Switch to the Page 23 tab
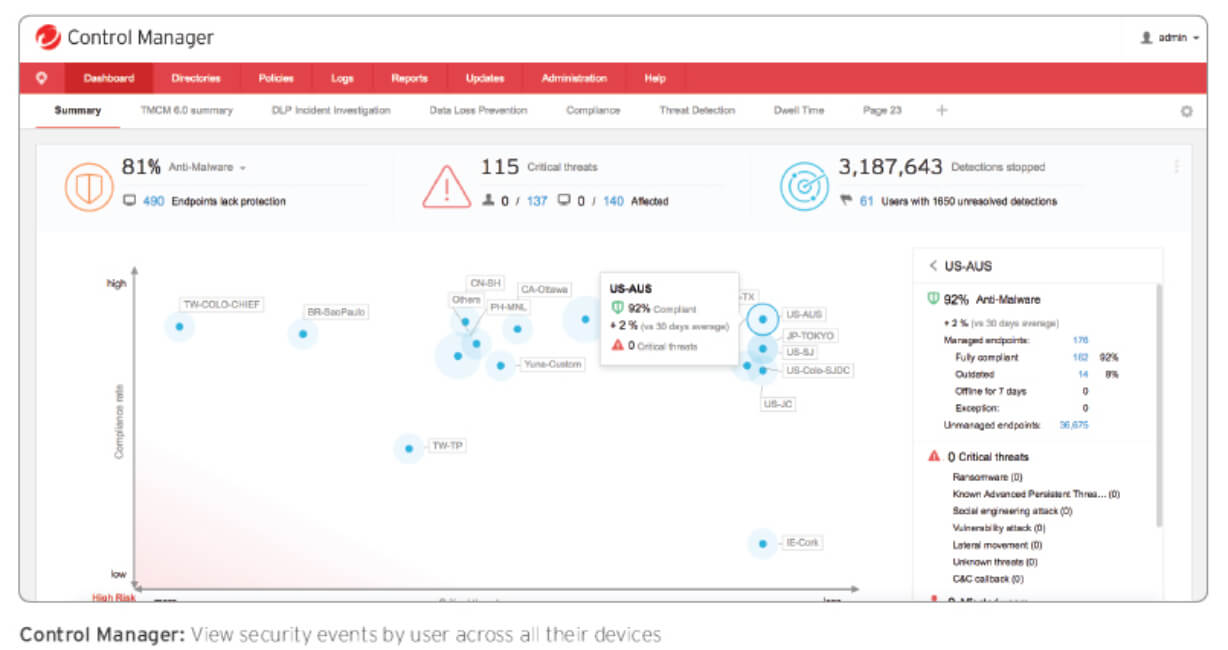Image resolution: width=1228 pixels, height=650 pixels. tap(882, 110)
